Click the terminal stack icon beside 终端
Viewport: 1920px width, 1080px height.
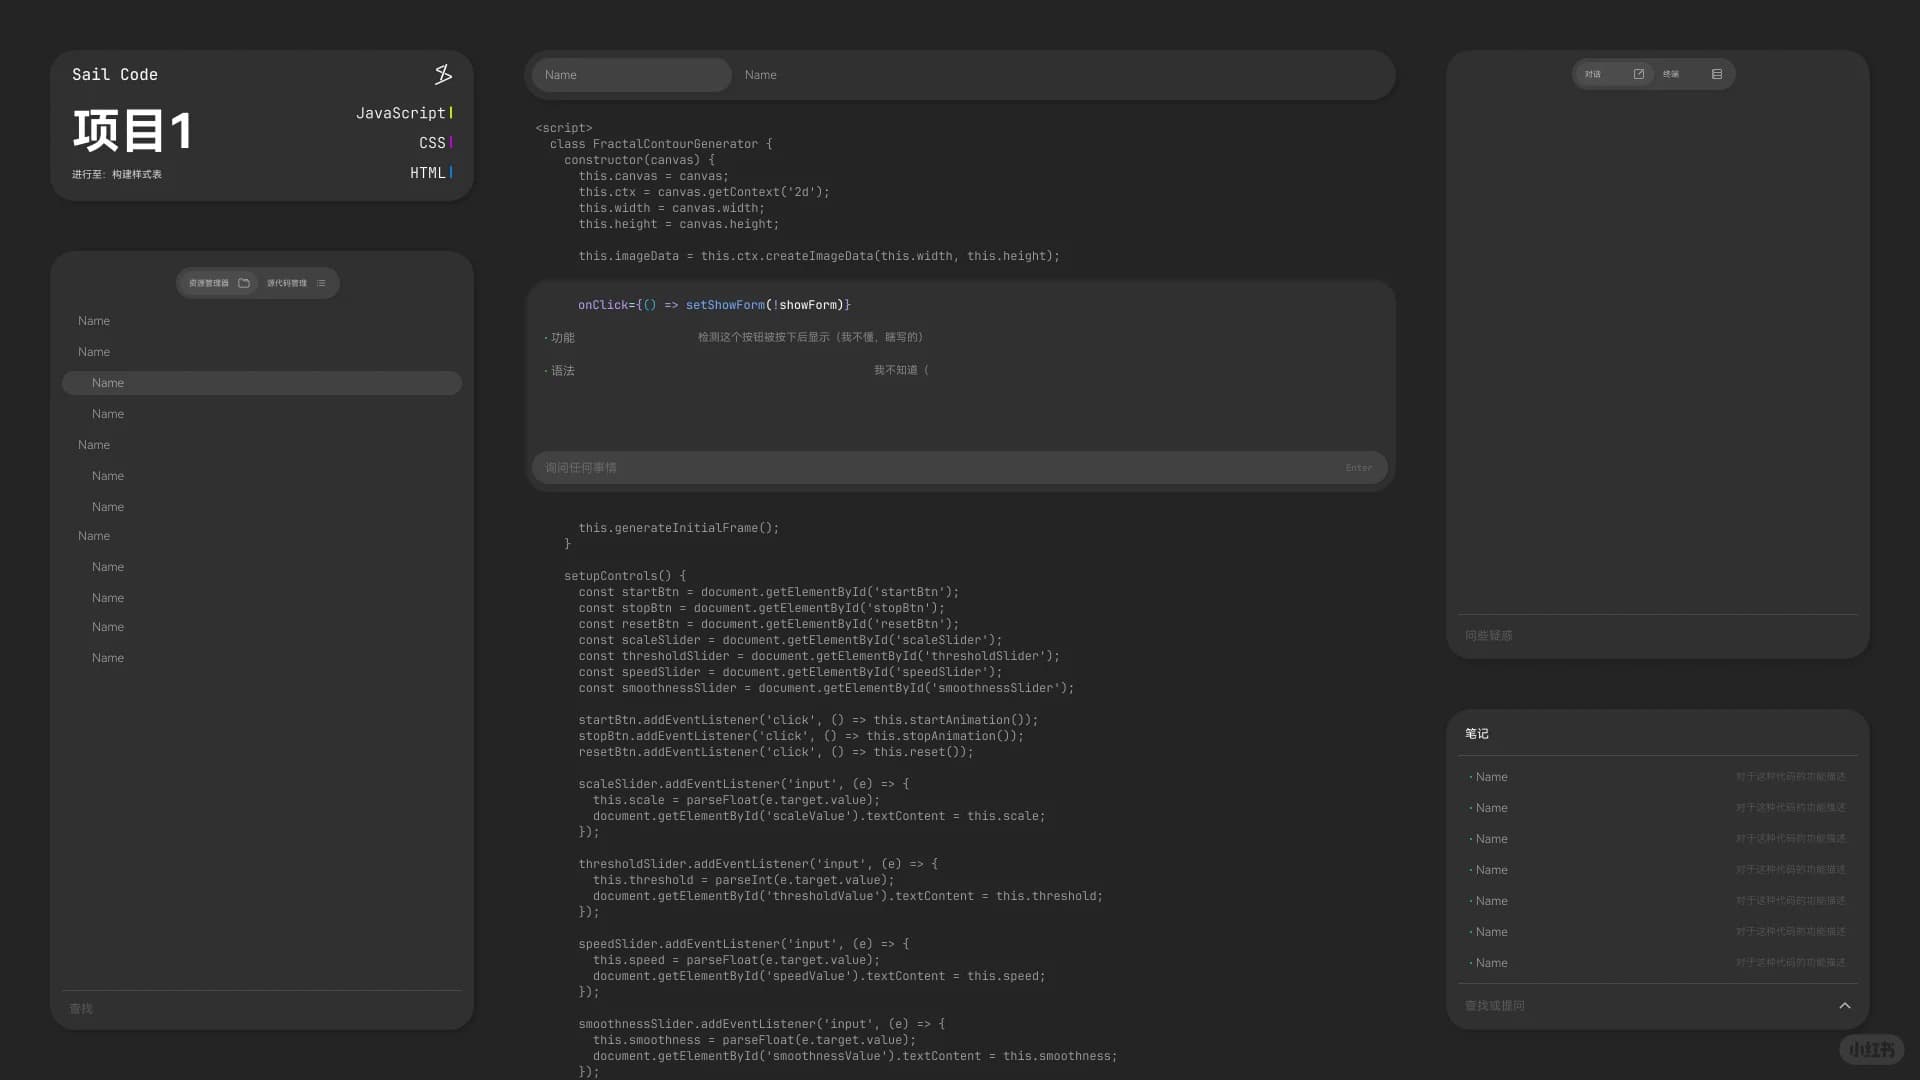(1717, 74)
